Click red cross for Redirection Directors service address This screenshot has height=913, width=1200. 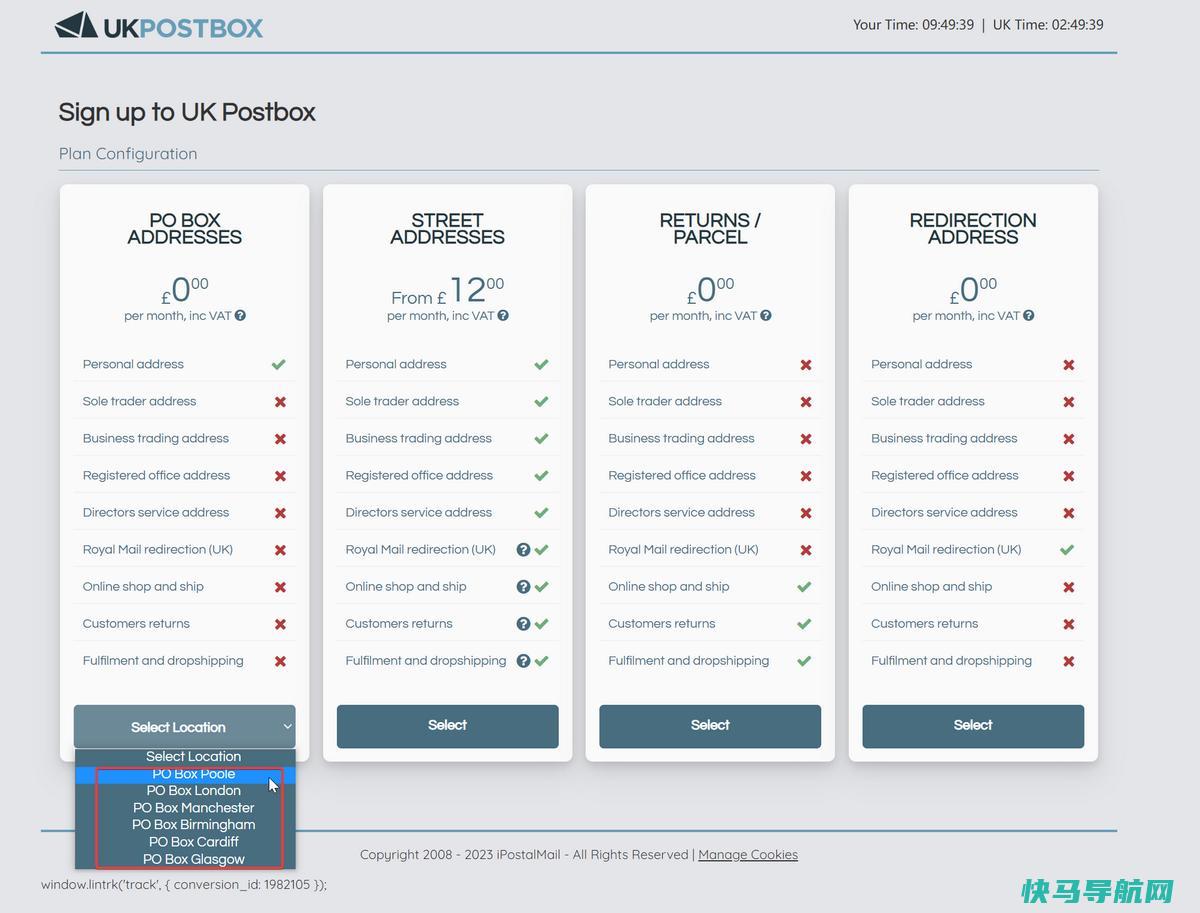[1069, 513]
